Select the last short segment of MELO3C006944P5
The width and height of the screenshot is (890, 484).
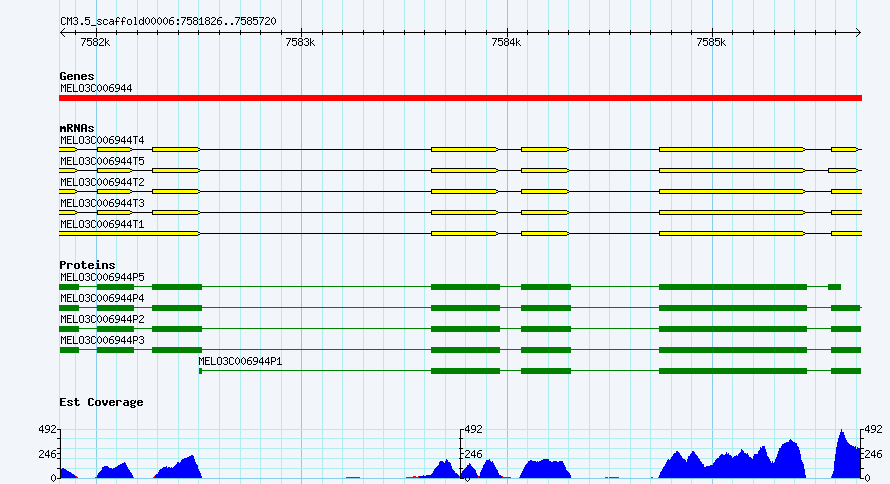tap(834, 287)
